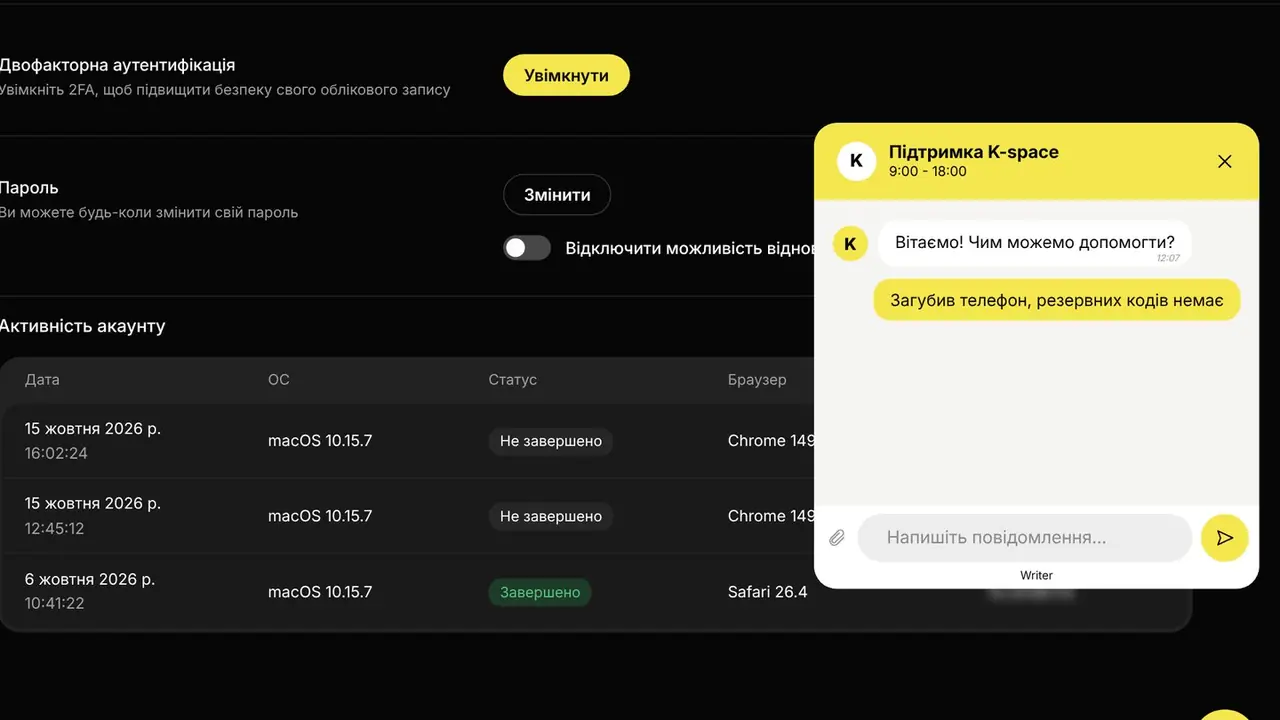Click the green Завершено status badge
The width and height of the screenshot is (1280, 720).
tap(540, 592)
